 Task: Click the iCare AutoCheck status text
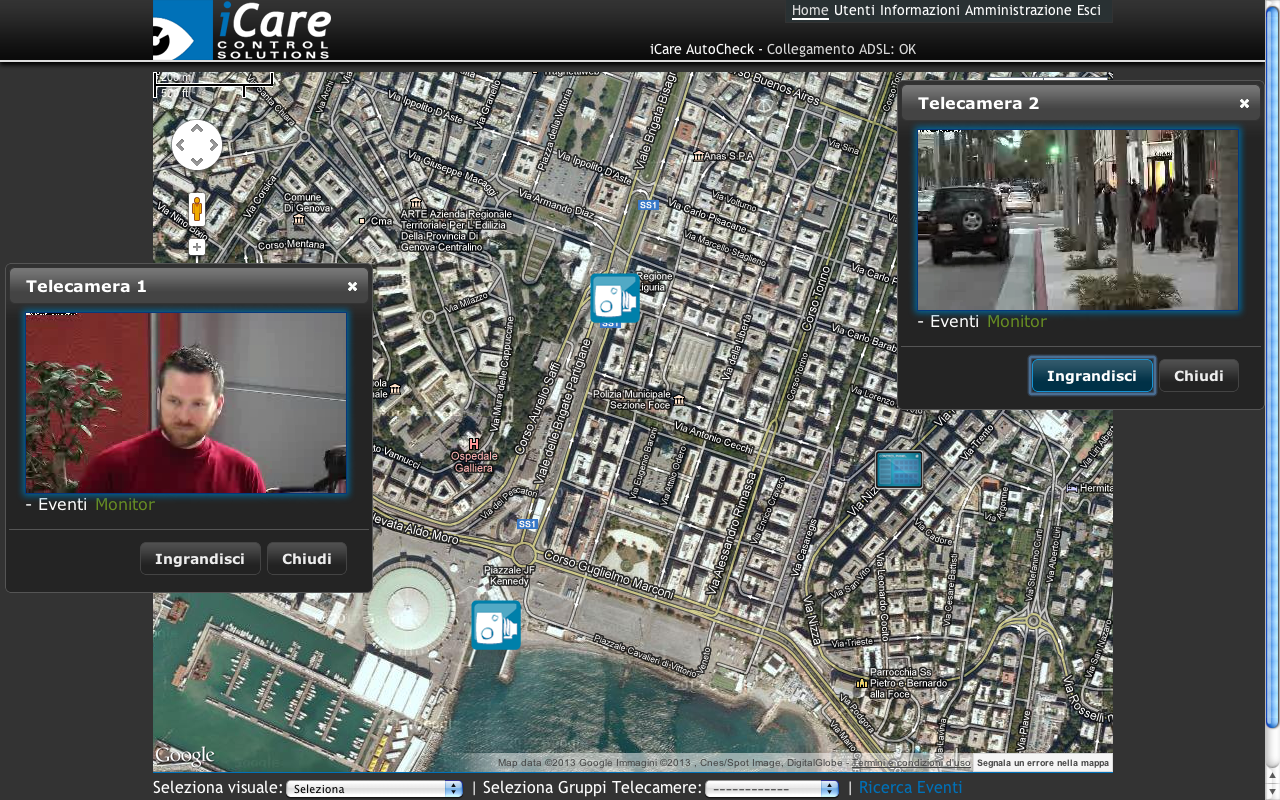pos(783,49)
